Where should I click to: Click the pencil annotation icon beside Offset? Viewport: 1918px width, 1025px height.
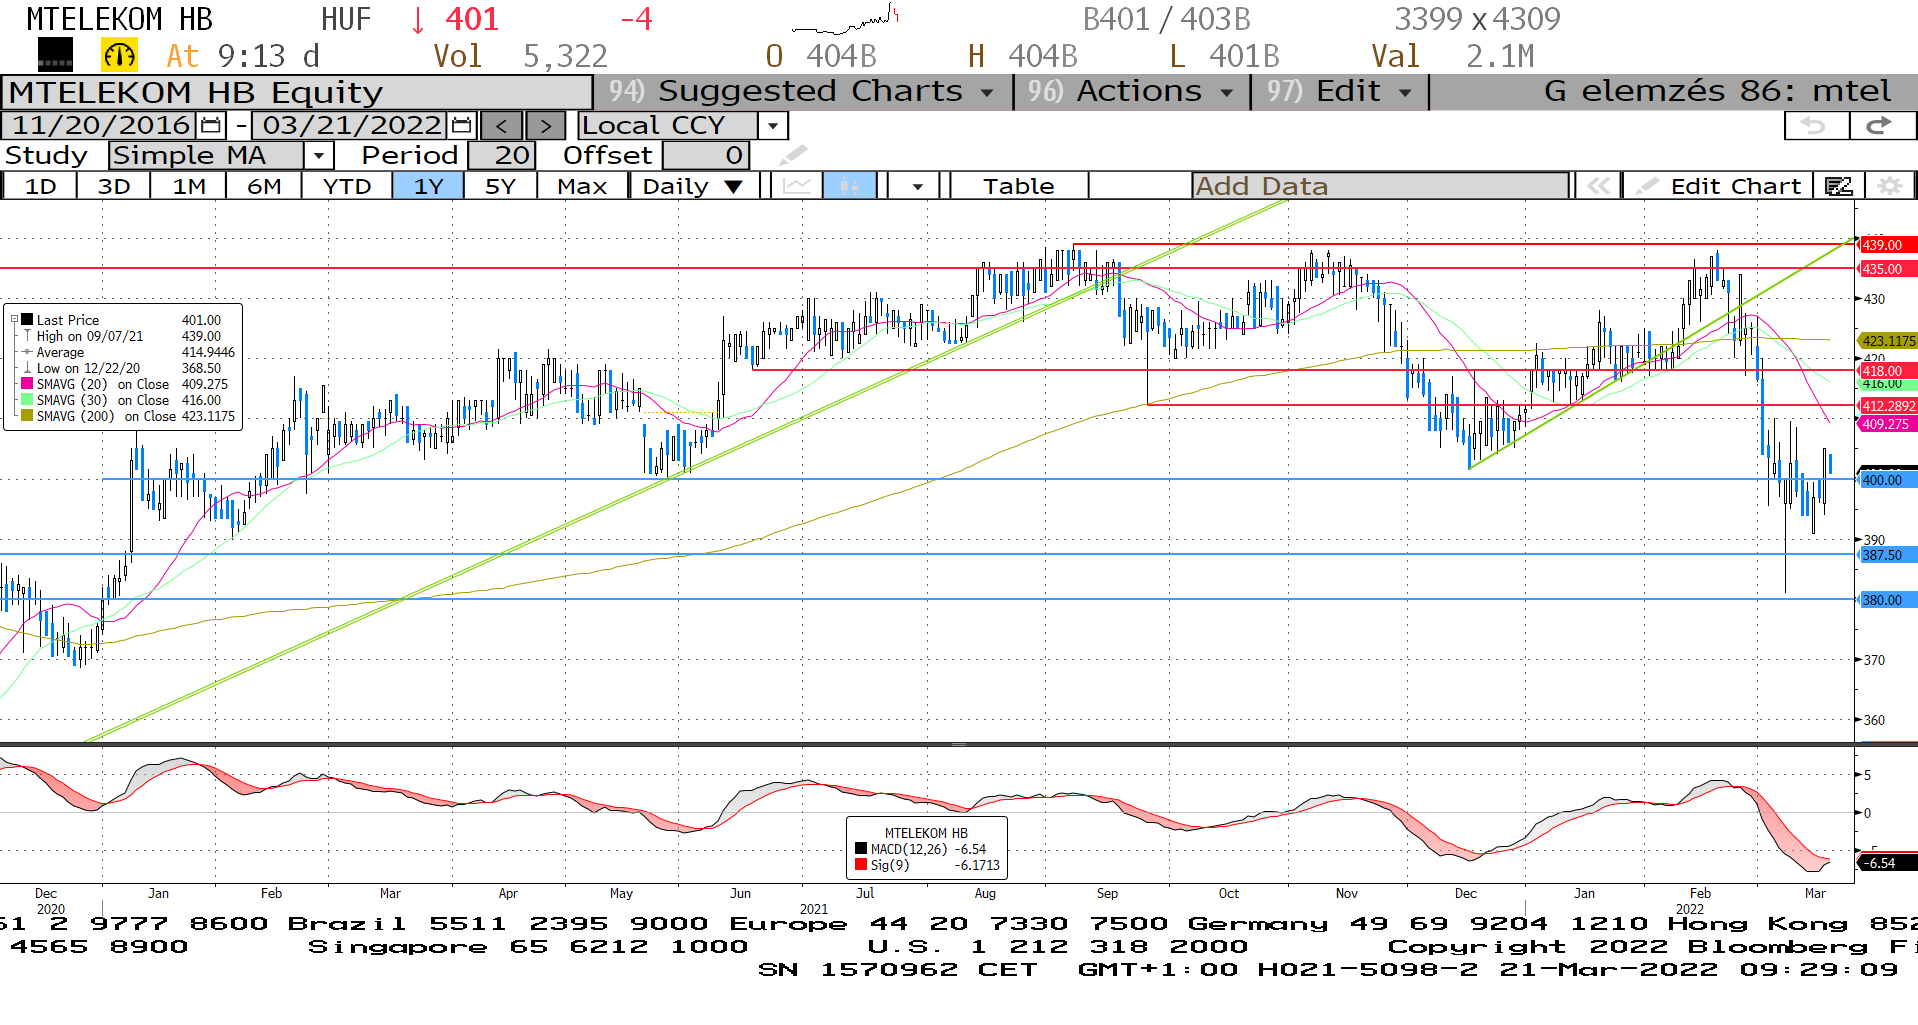click(793, 155)
